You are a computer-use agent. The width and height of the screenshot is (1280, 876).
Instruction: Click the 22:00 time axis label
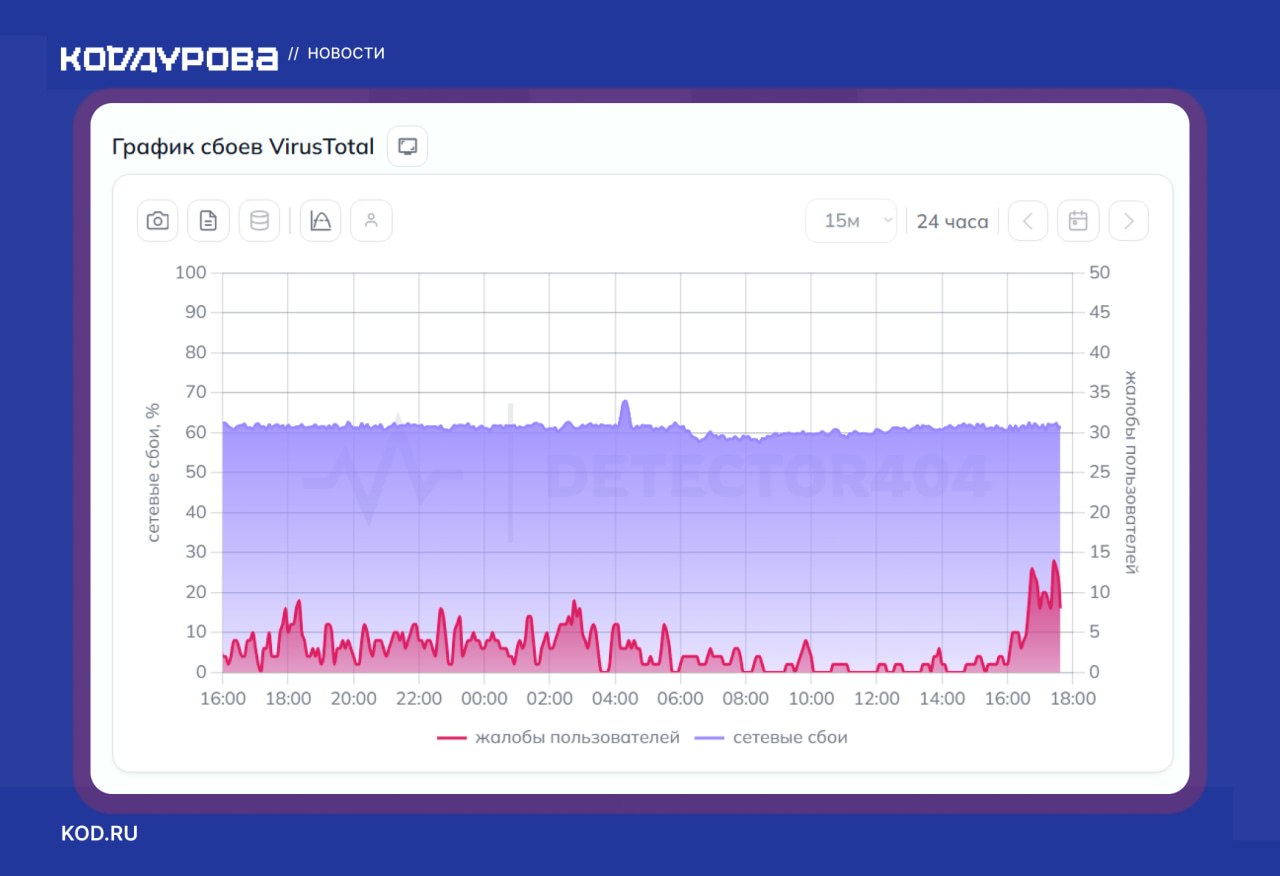tap(419, 699)
